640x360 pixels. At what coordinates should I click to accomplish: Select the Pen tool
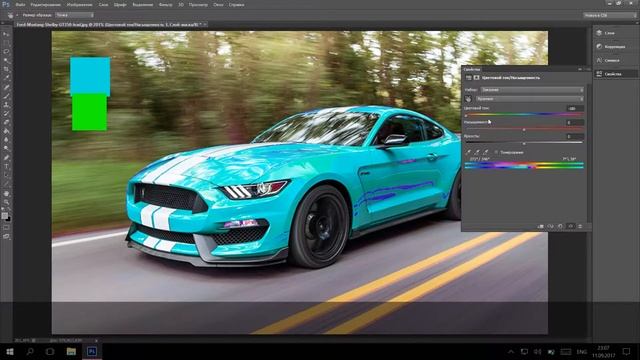[x=6, y=158]
